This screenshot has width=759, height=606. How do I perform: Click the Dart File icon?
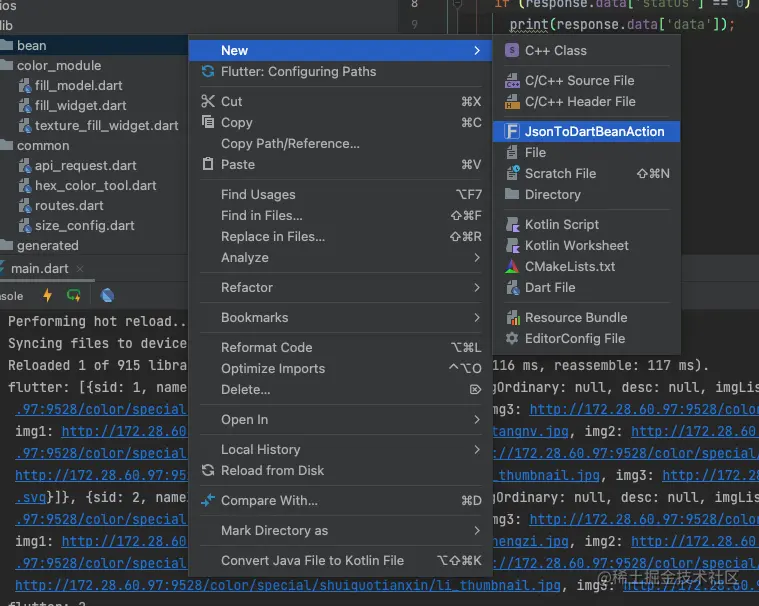pos(512,287)
